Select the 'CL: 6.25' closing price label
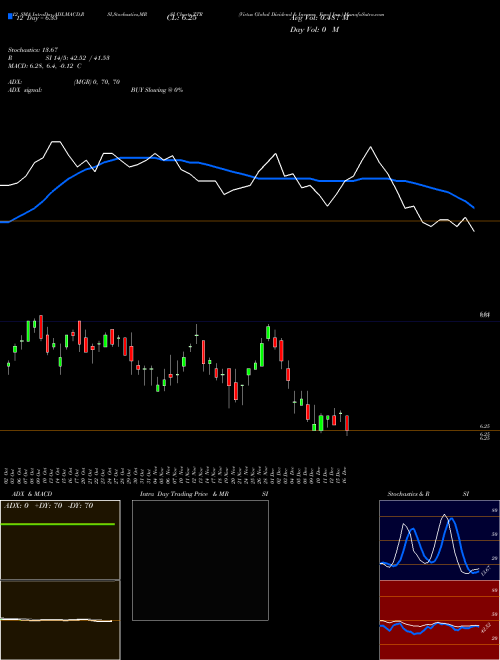Image resolution: width=500 pixels, height=660 pixels. click(182, 18)
